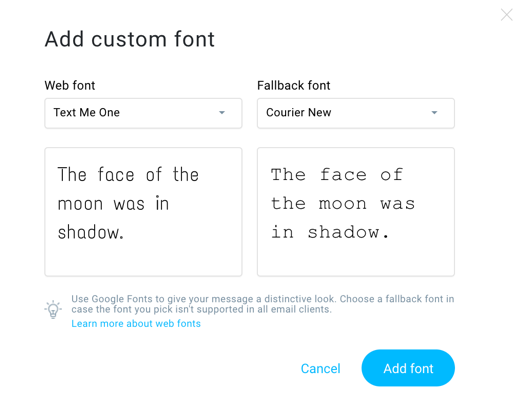Select the Web font label
The width and height of the screenshot is (525, 397).
click(70, 85)
